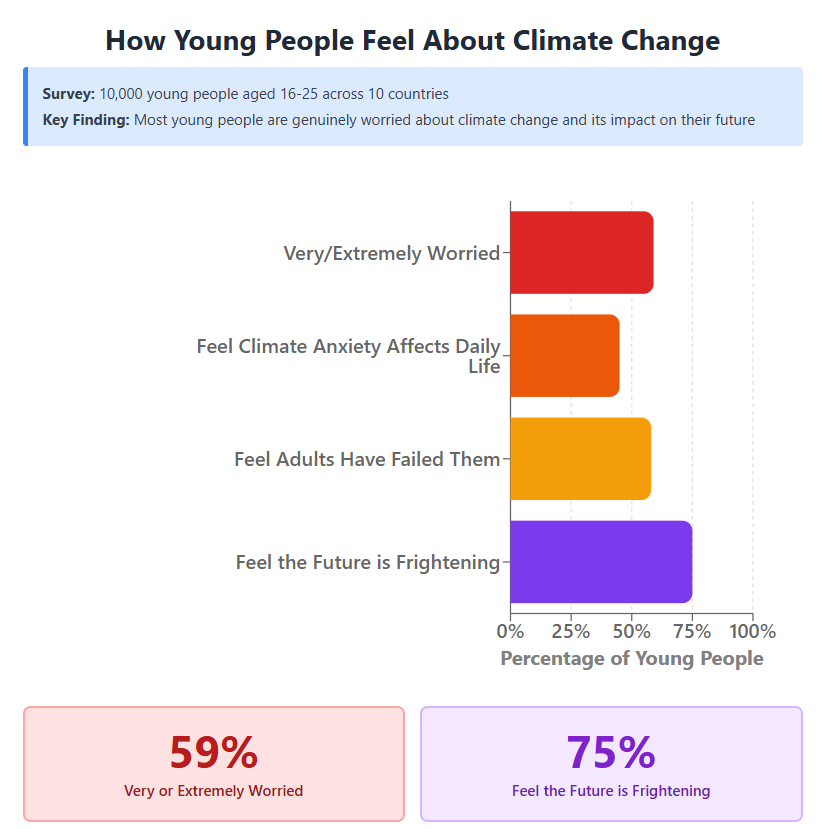Click the 100% axis tick label

click(753, 632)
